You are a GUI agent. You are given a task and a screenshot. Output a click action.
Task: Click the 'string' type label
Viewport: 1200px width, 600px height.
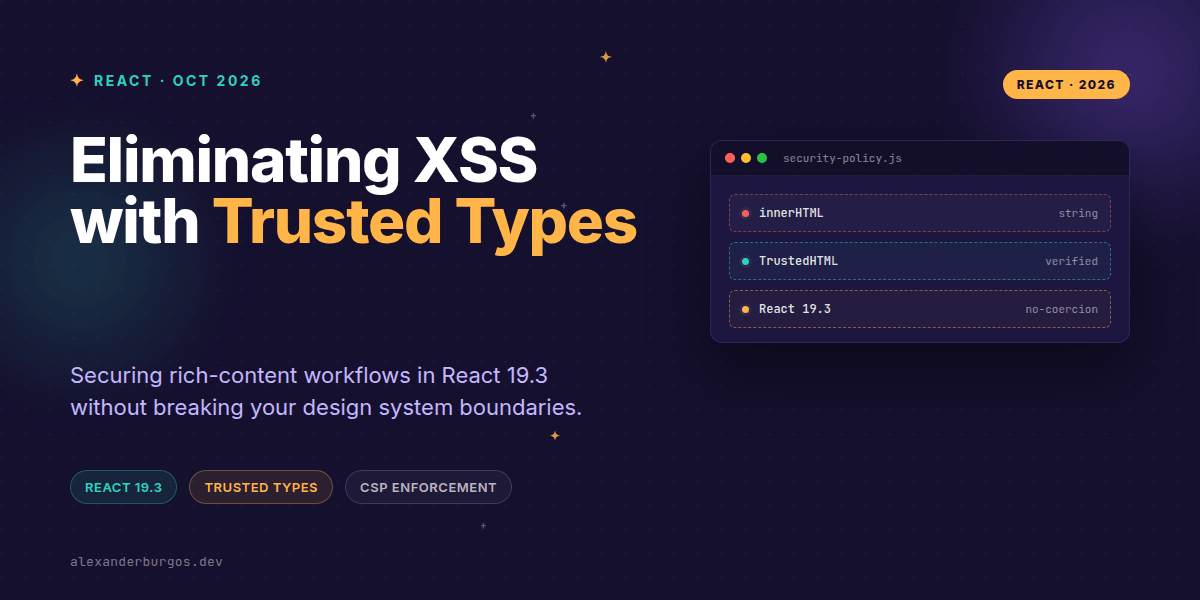pyautogui.click(x=1078, y=213)
